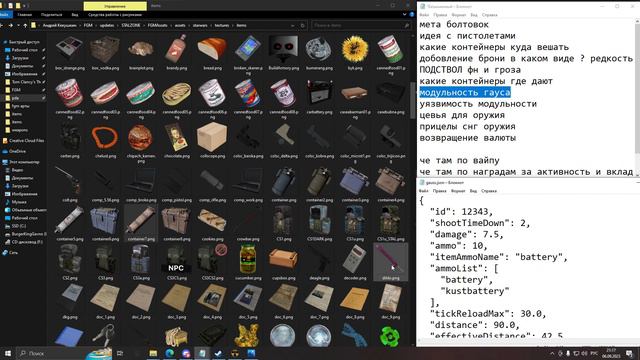
Task: Show hidden system tray icons
Action: coord(552,353)
